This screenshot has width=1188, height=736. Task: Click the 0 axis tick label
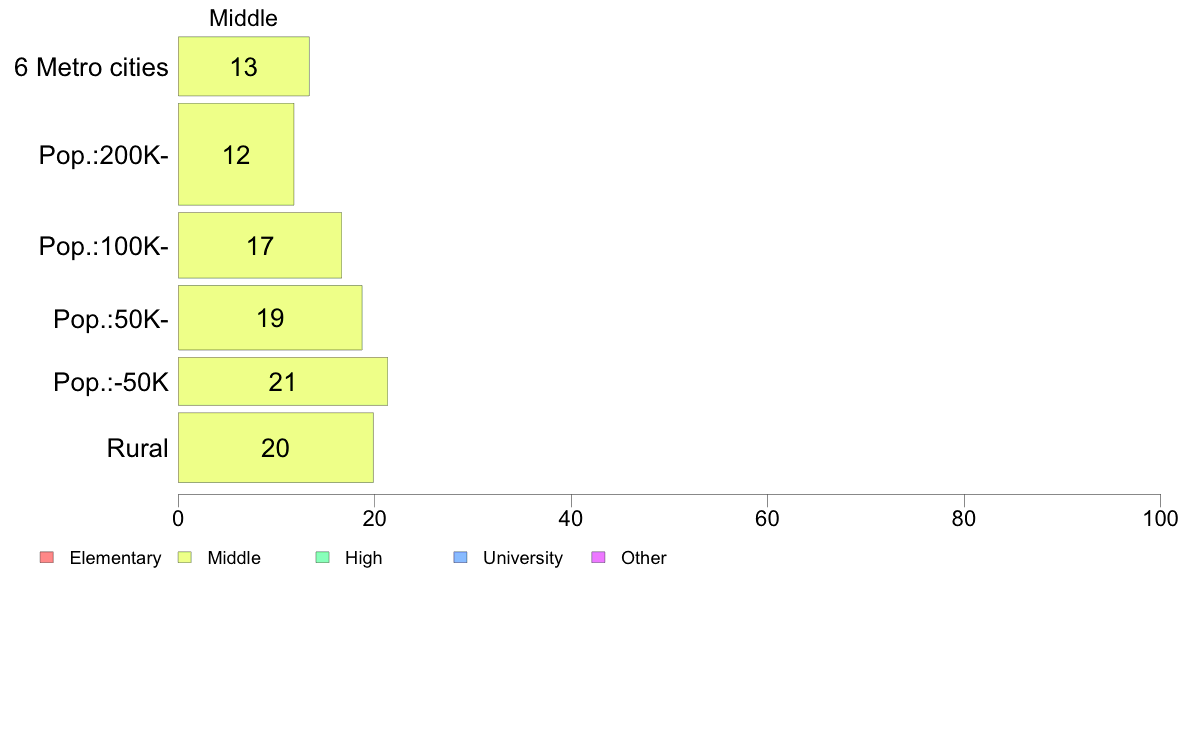(x=178, y=518)
